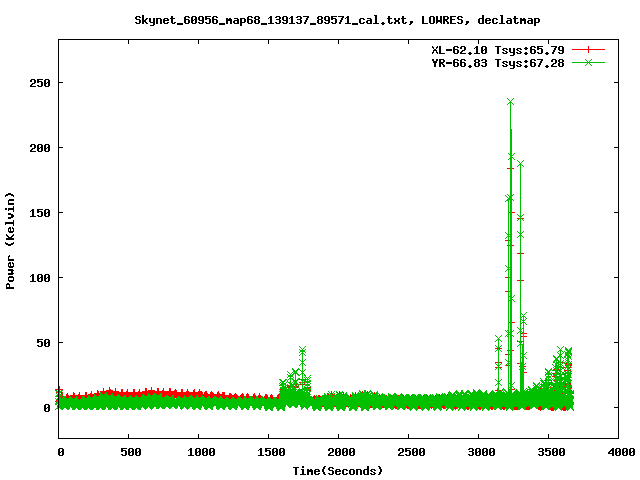Click the 100 tick label on y-axis
The height and width of the screenshot is (480, 640).
[40, 278]
